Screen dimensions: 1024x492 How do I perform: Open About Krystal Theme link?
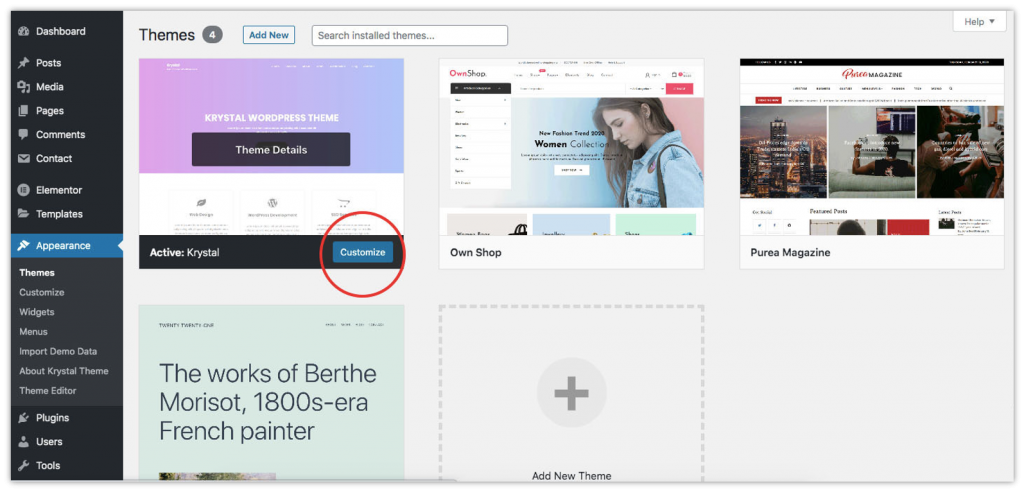(x=64, y=370)
